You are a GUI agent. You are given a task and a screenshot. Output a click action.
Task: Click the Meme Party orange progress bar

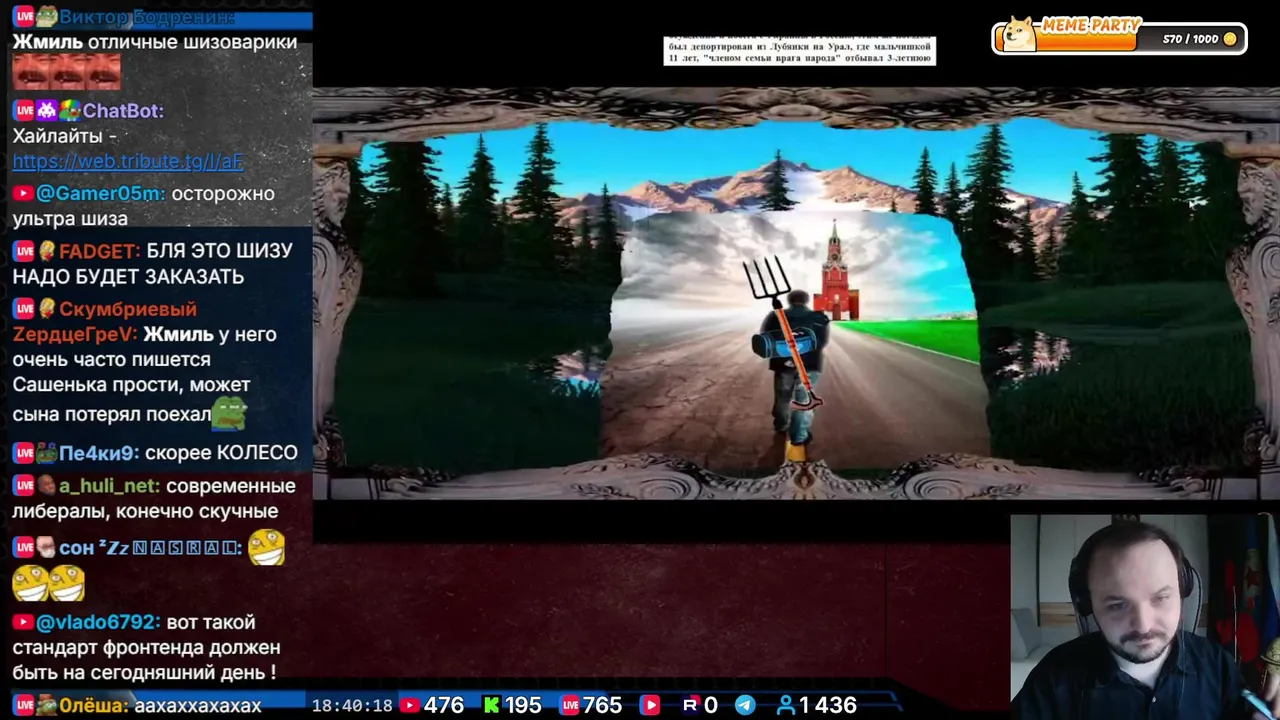[1087, 39]
